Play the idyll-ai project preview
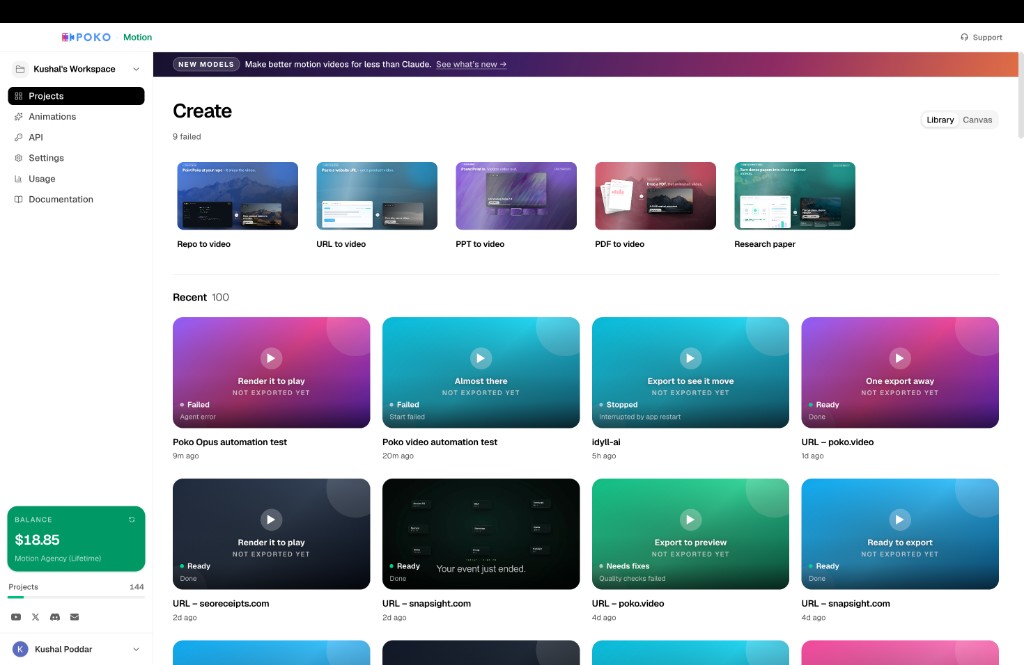The image size is (1024, 665). (x=690, y=358)
